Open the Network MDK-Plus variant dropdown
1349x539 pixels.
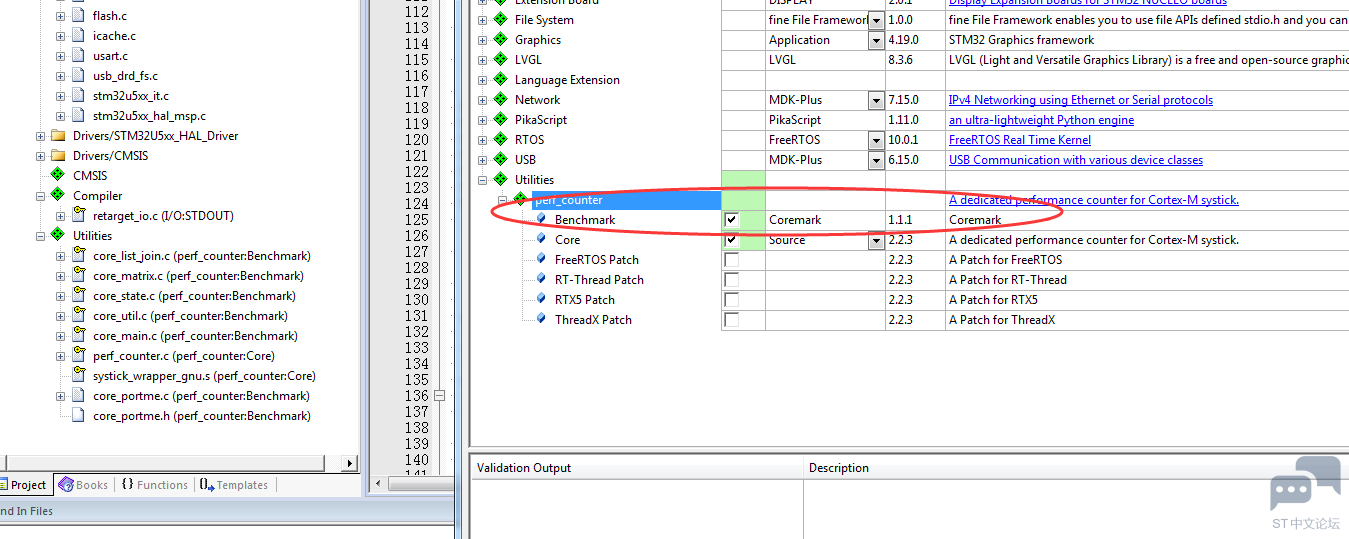[876, 100]
